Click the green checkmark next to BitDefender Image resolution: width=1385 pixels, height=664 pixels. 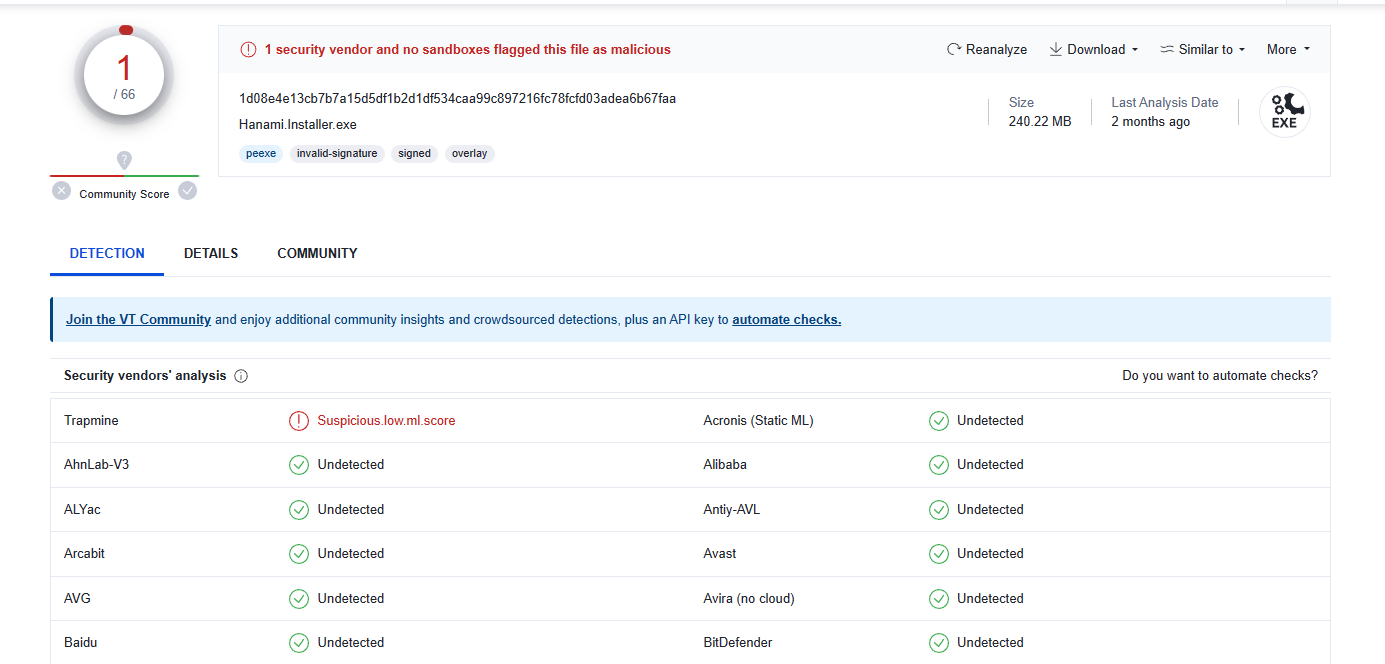(938, 642)
